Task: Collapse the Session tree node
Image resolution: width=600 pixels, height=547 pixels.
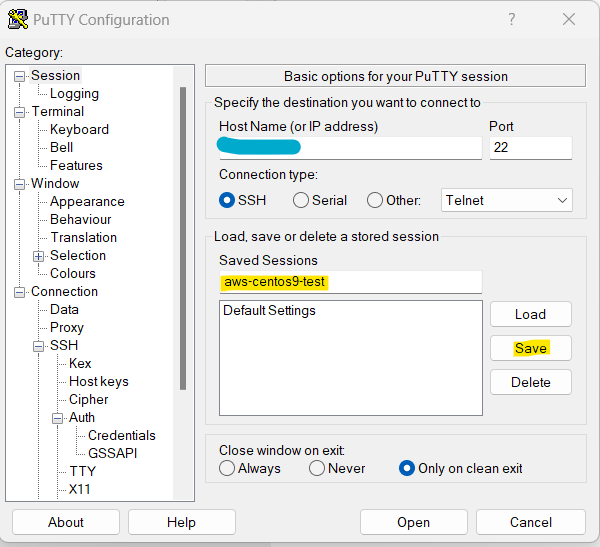Action: click(19, 76)
